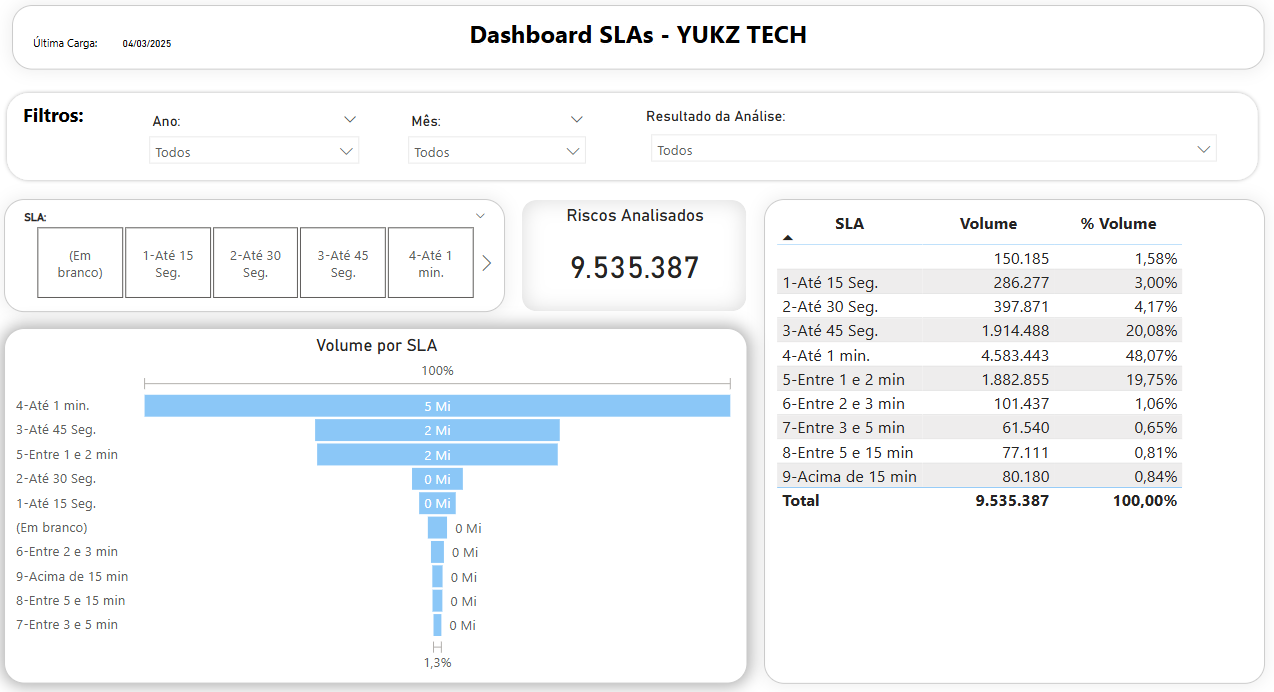The height and width of the screenshot is (692, 1274).
Task: Click table row 1-Até 15 Seg.
Action: pyautogui.click(x=979, y=282)
